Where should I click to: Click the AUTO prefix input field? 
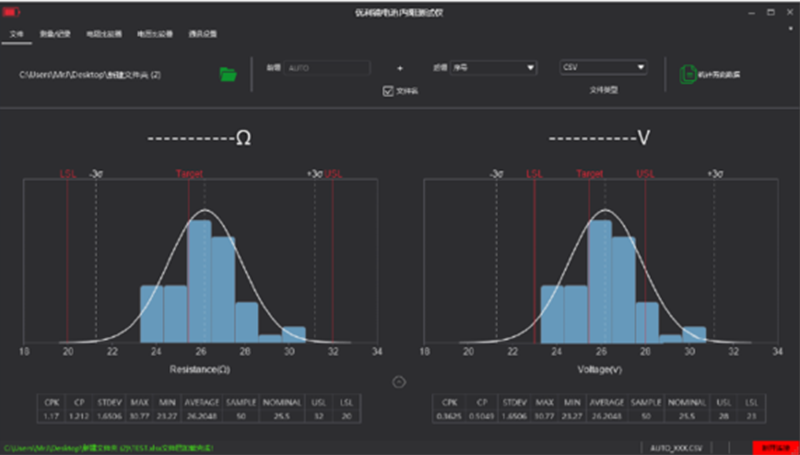point(326,68)
